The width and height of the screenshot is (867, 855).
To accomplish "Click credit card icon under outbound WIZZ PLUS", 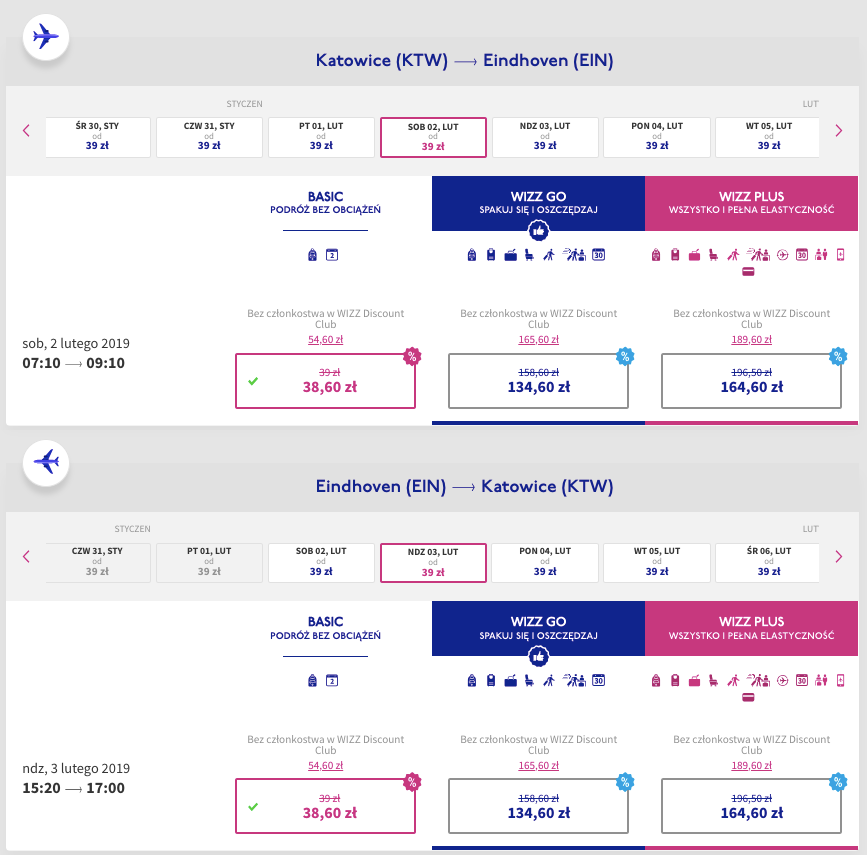I will [747, 272].
